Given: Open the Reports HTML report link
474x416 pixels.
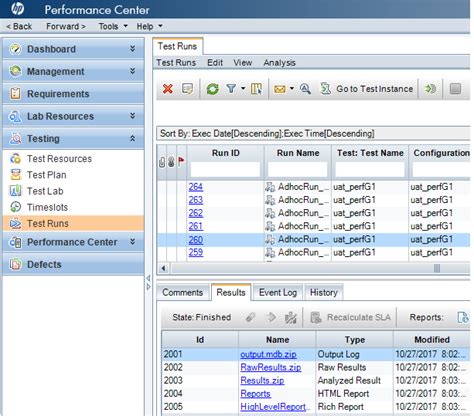Looking at the screenshot, I should pyautogui.click(x=255, y=394).
